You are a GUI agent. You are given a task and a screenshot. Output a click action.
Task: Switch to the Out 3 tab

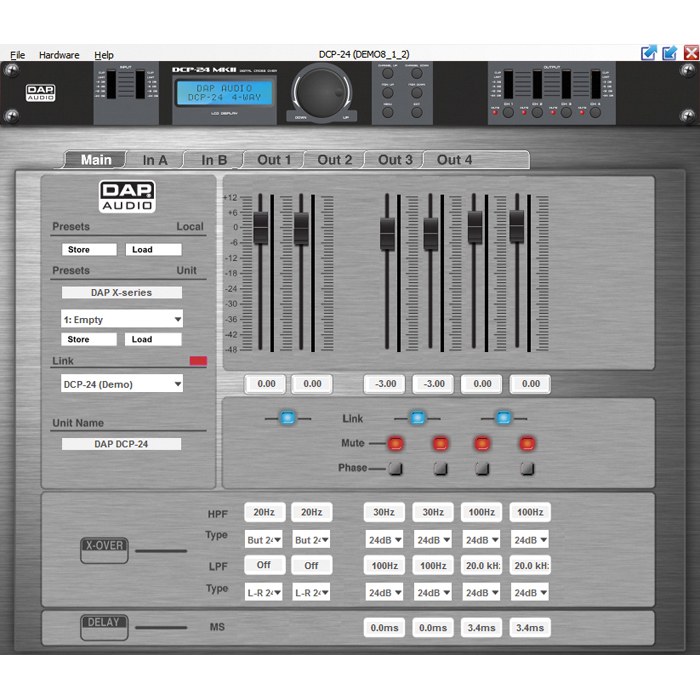coord(395,160)
